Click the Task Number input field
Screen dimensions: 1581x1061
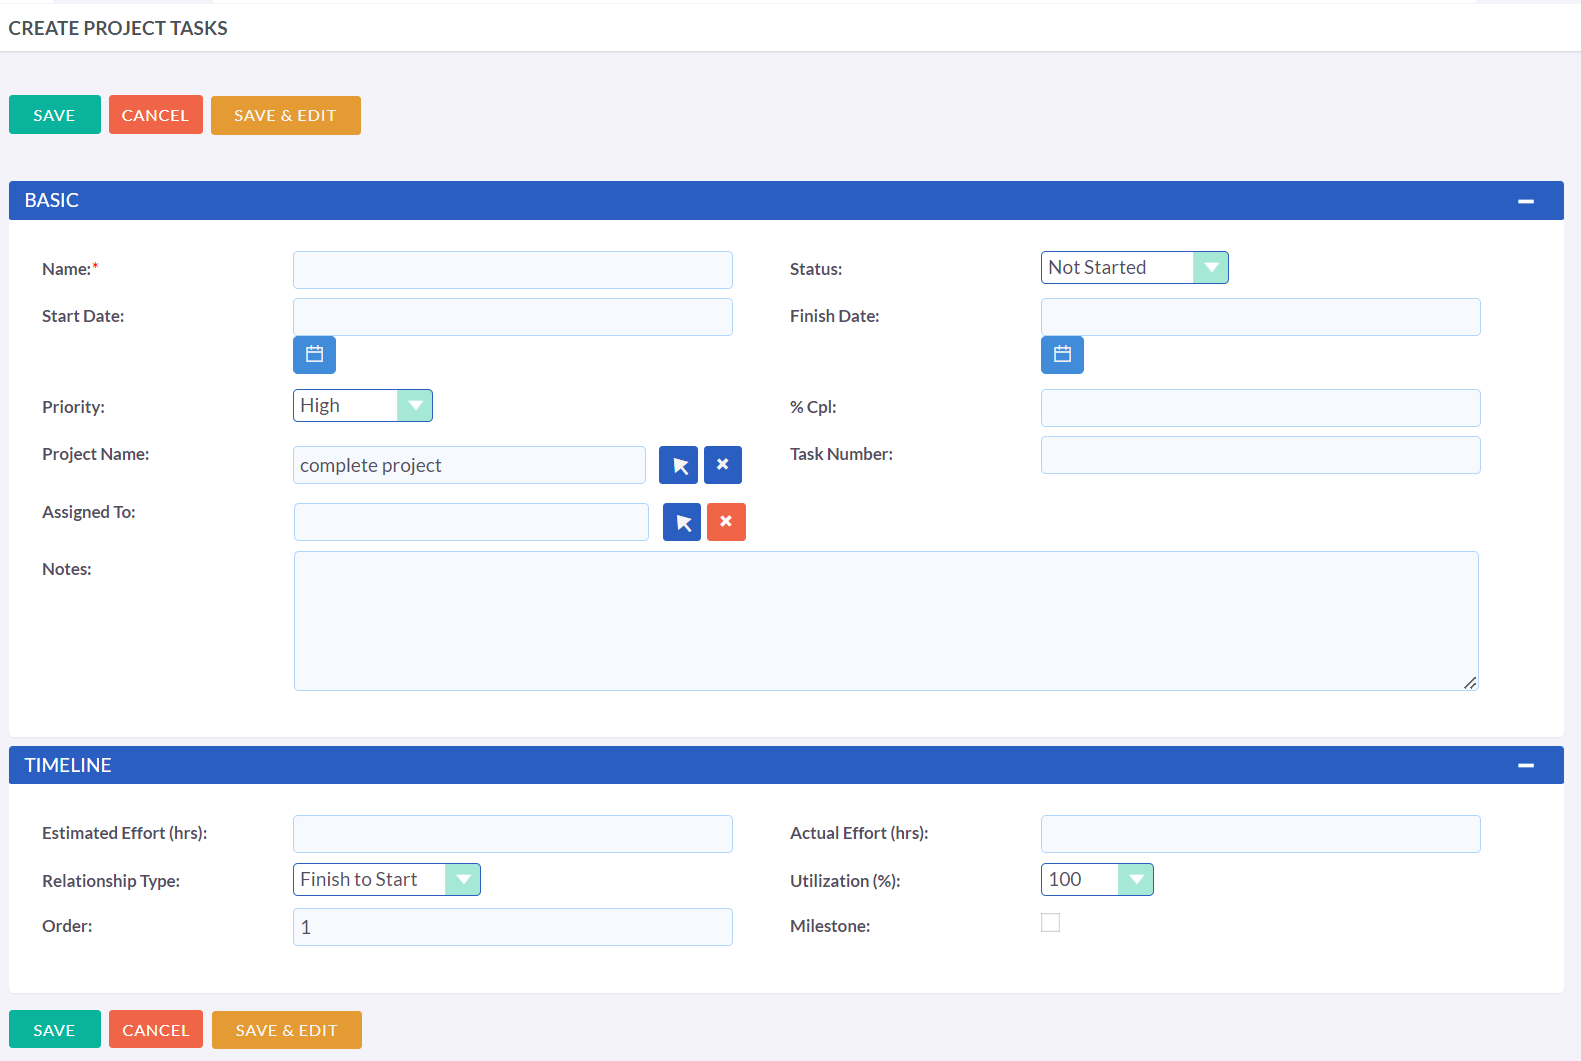pos(1260,455)
